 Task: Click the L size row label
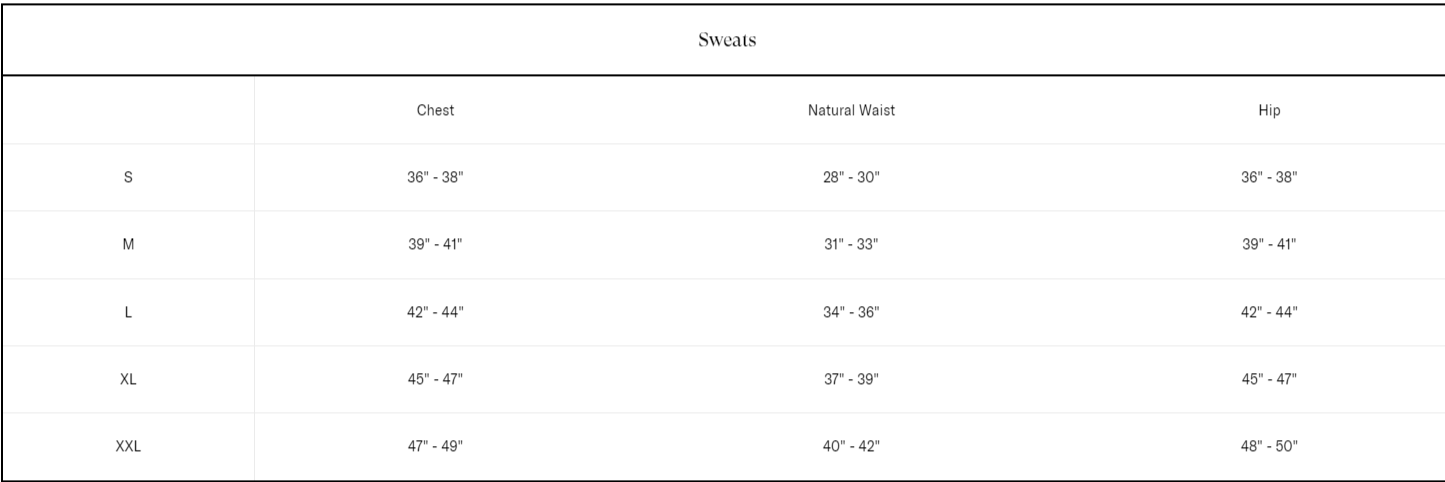point(128,312)
